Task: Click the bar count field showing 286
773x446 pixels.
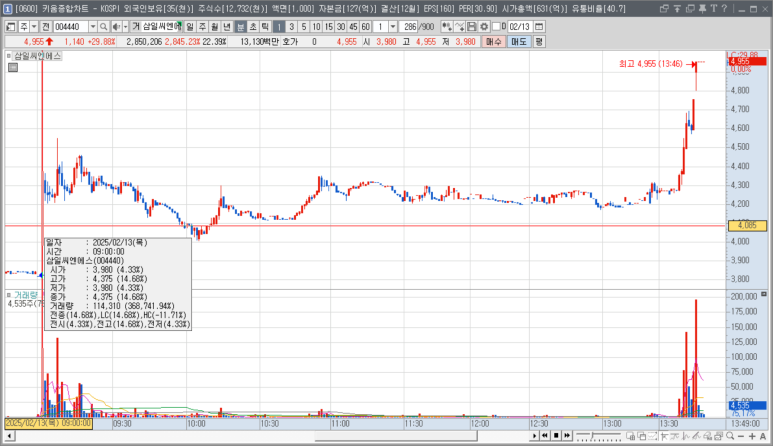Action: [408, 27]
